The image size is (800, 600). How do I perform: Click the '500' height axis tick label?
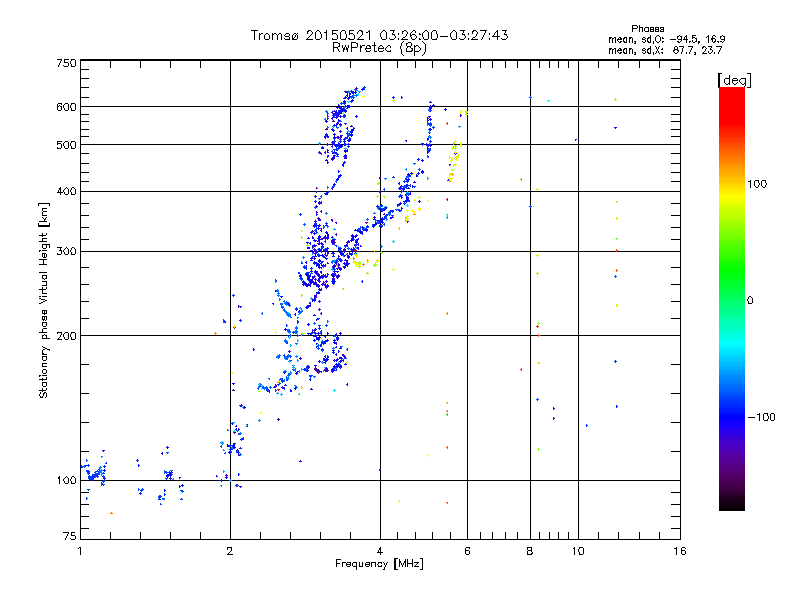coord(66,145)
